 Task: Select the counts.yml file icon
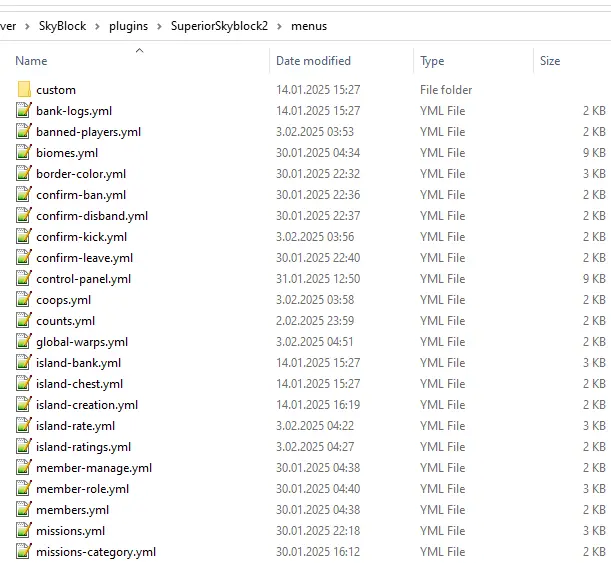24,321
